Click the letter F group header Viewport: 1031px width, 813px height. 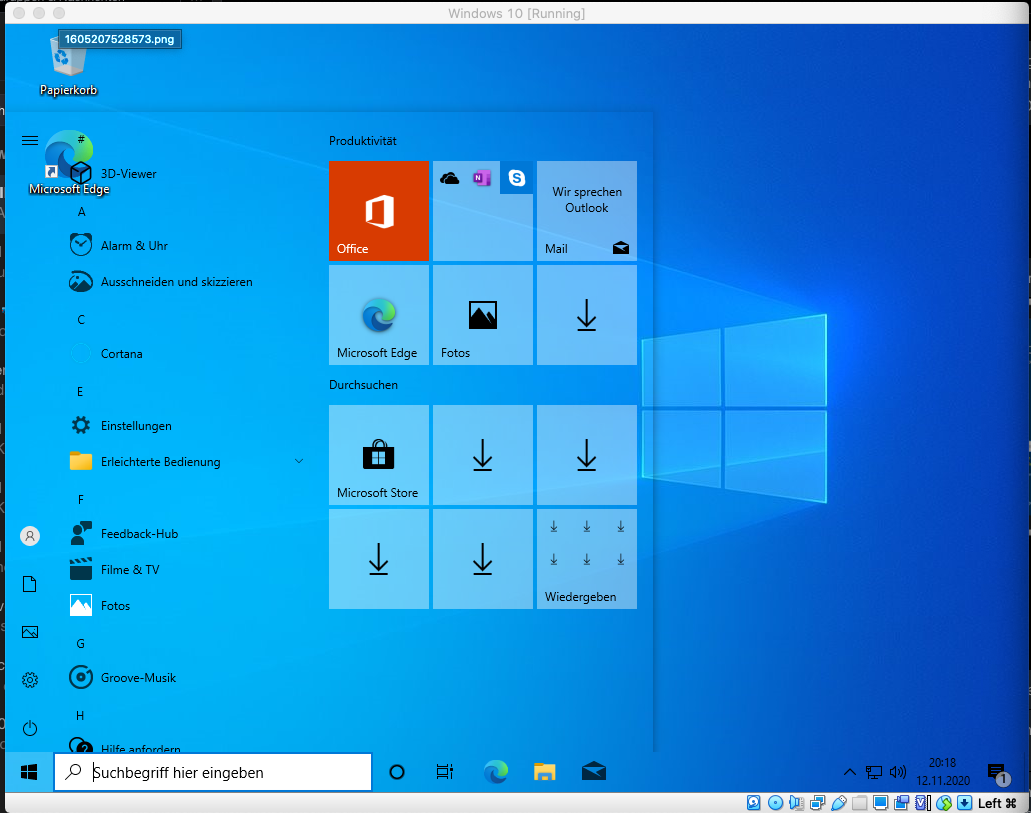pos(81,500)
